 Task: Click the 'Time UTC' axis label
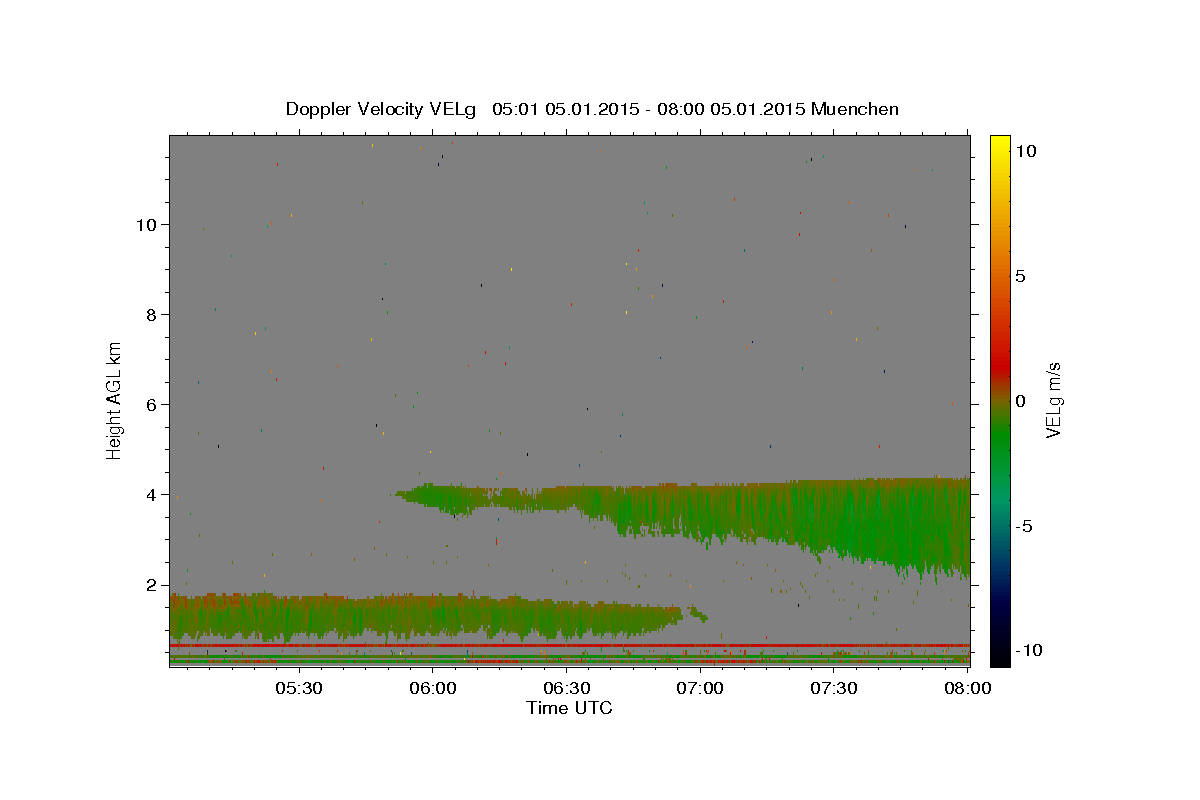(569, 708)
